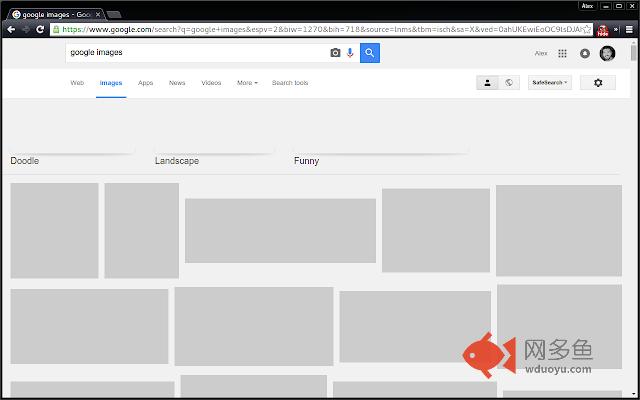This screenshot has height=400, width=640.
Task: Open the red extension icon in toolbar
Action: (602, 30)
